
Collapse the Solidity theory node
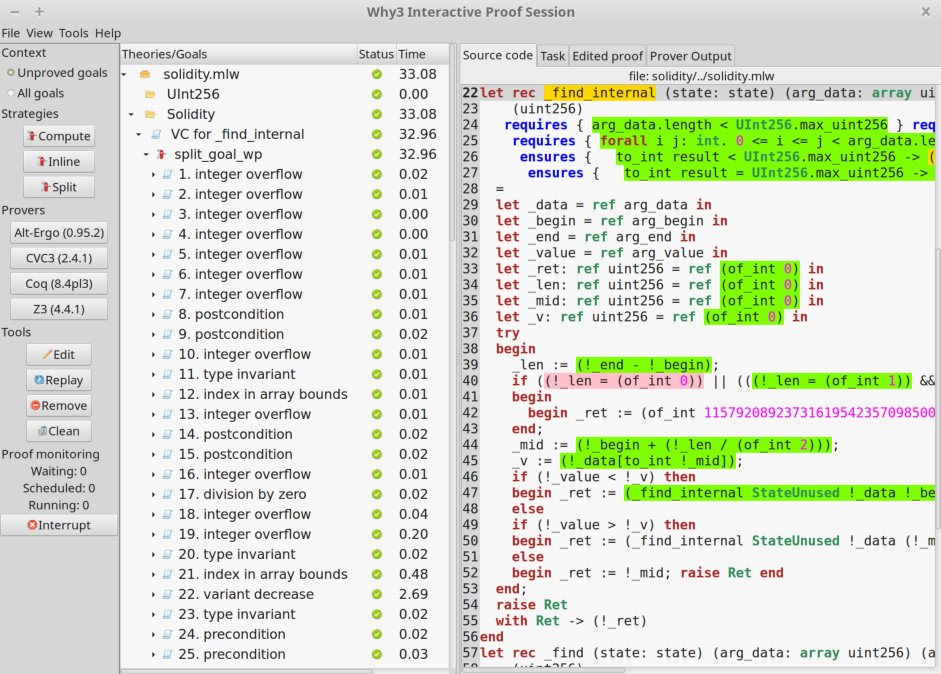pyautogui.click(x=131, y=114)
